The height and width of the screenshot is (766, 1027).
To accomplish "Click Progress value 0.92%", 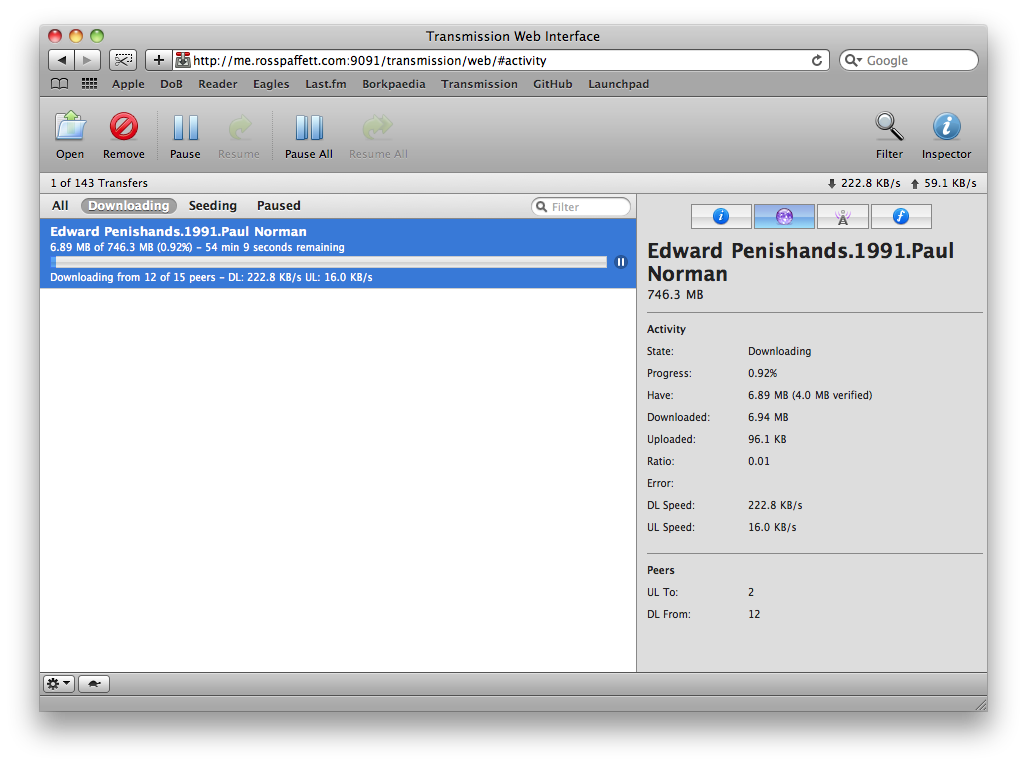I will 762,373.
